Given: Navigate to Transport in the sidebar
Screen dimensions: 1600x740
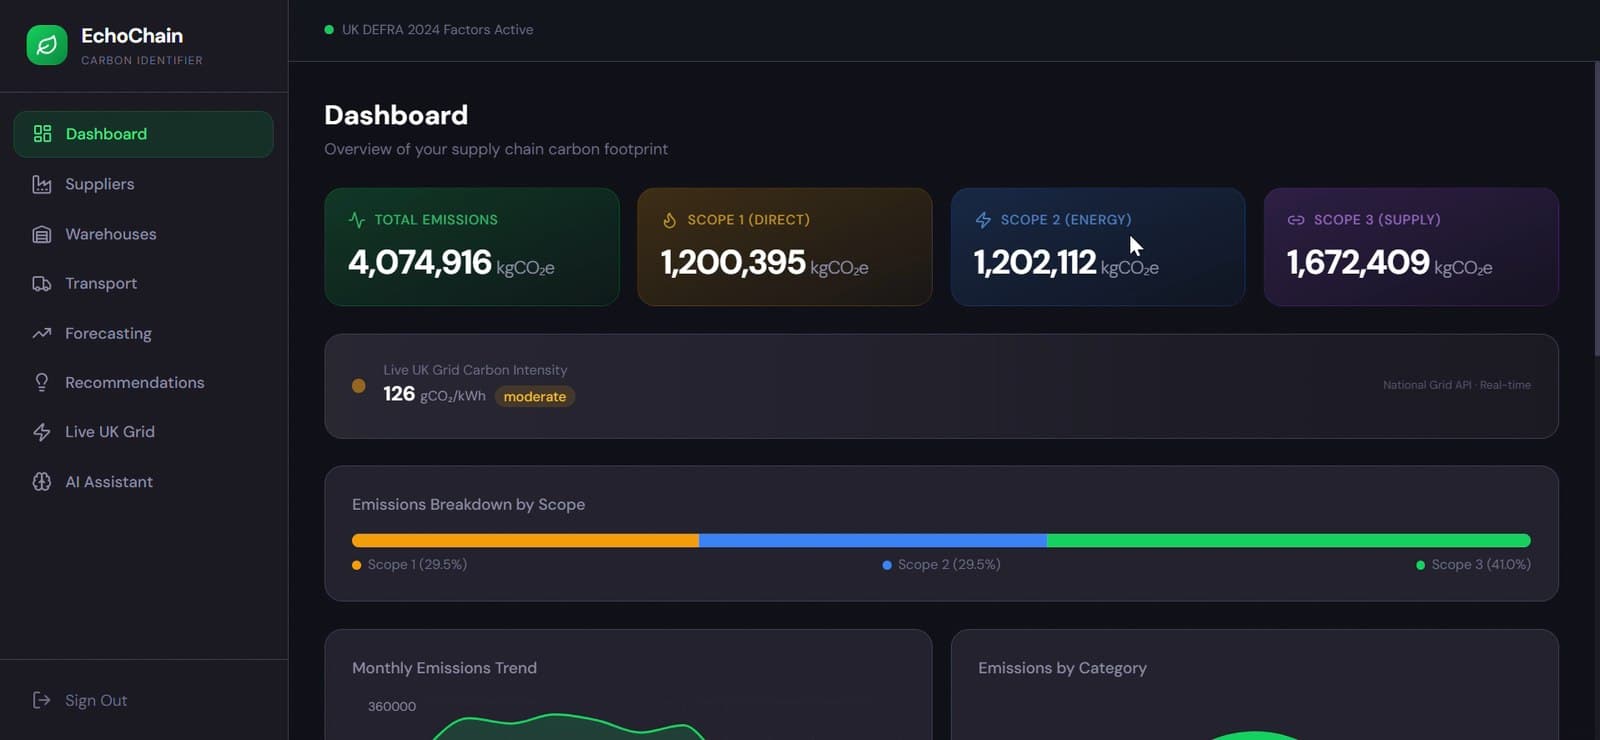Looking at the screenshot, I should click(144, 284).
